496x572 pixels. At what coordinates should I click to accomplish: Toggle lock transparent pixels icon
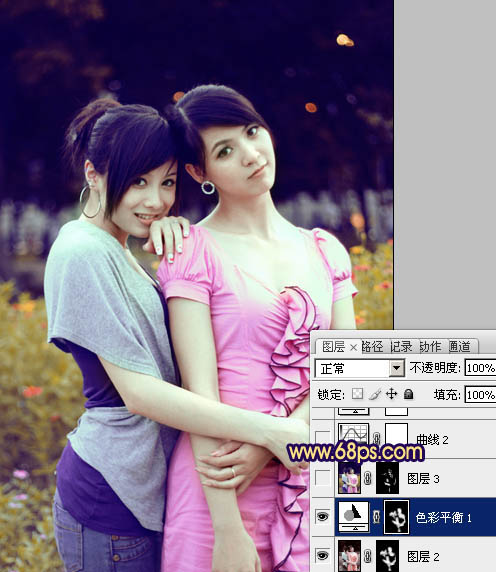(357, 394)
